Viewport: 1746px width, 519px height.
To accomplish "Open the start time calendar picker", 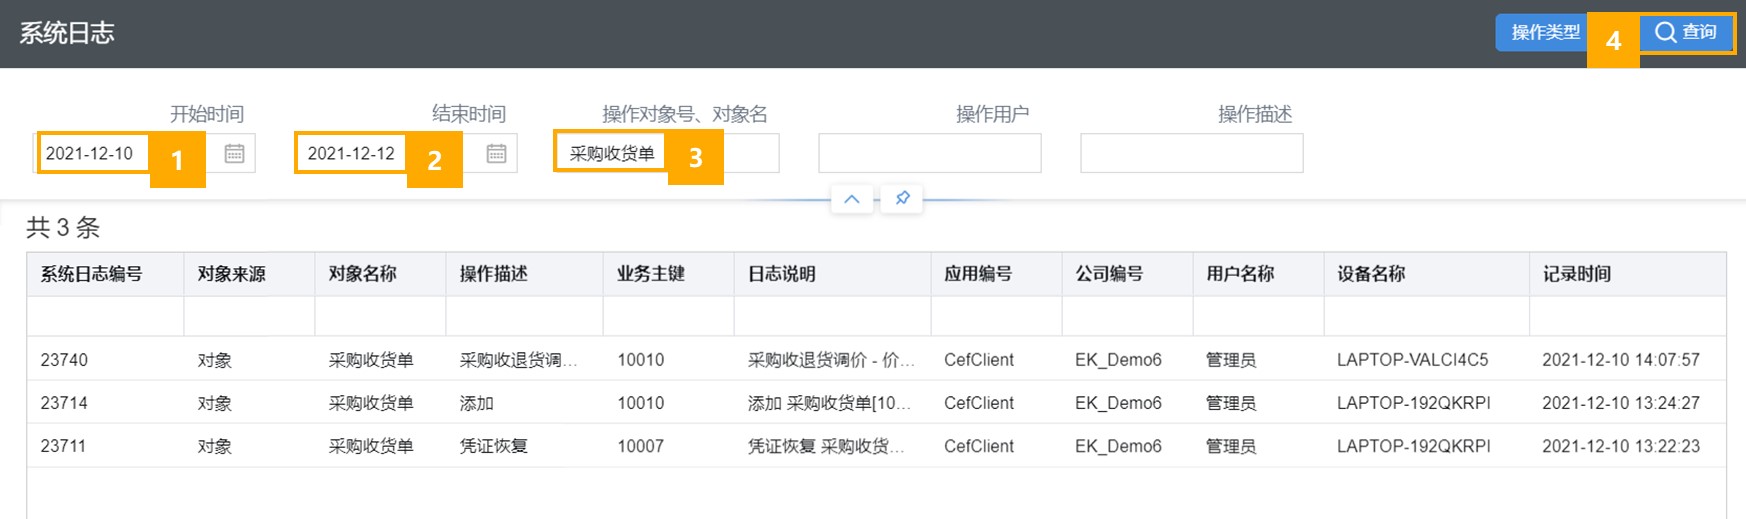I will [x=234, y=153].
